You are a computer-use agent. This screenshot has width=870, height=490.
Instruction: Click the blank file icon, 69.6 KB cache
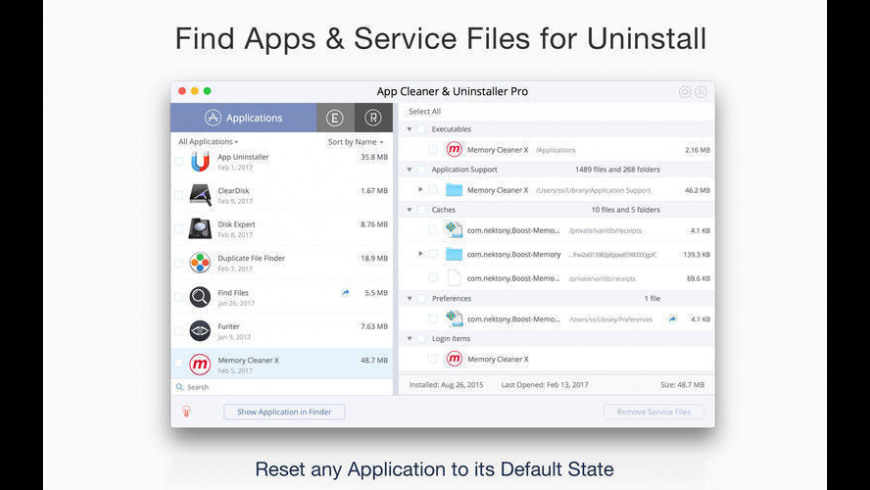[x=454, y=278]
